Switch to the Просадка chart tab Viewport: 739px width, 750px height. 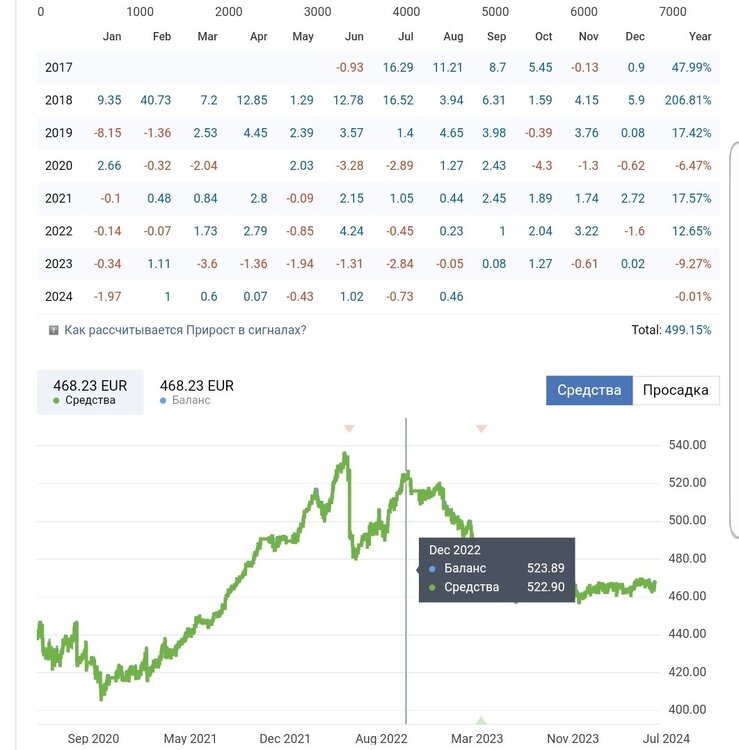click(x=676, y=390)
